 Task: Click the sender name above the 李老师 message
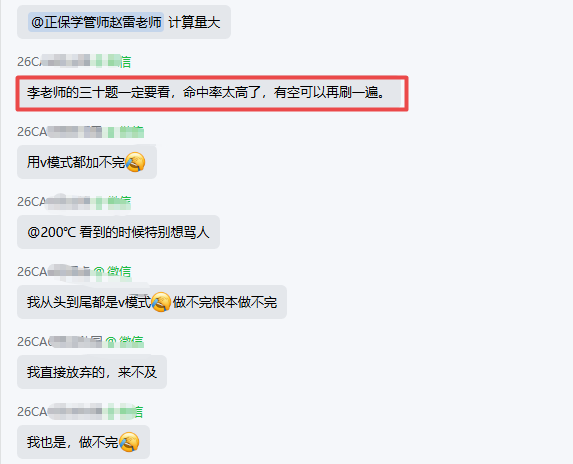point(74,61)
